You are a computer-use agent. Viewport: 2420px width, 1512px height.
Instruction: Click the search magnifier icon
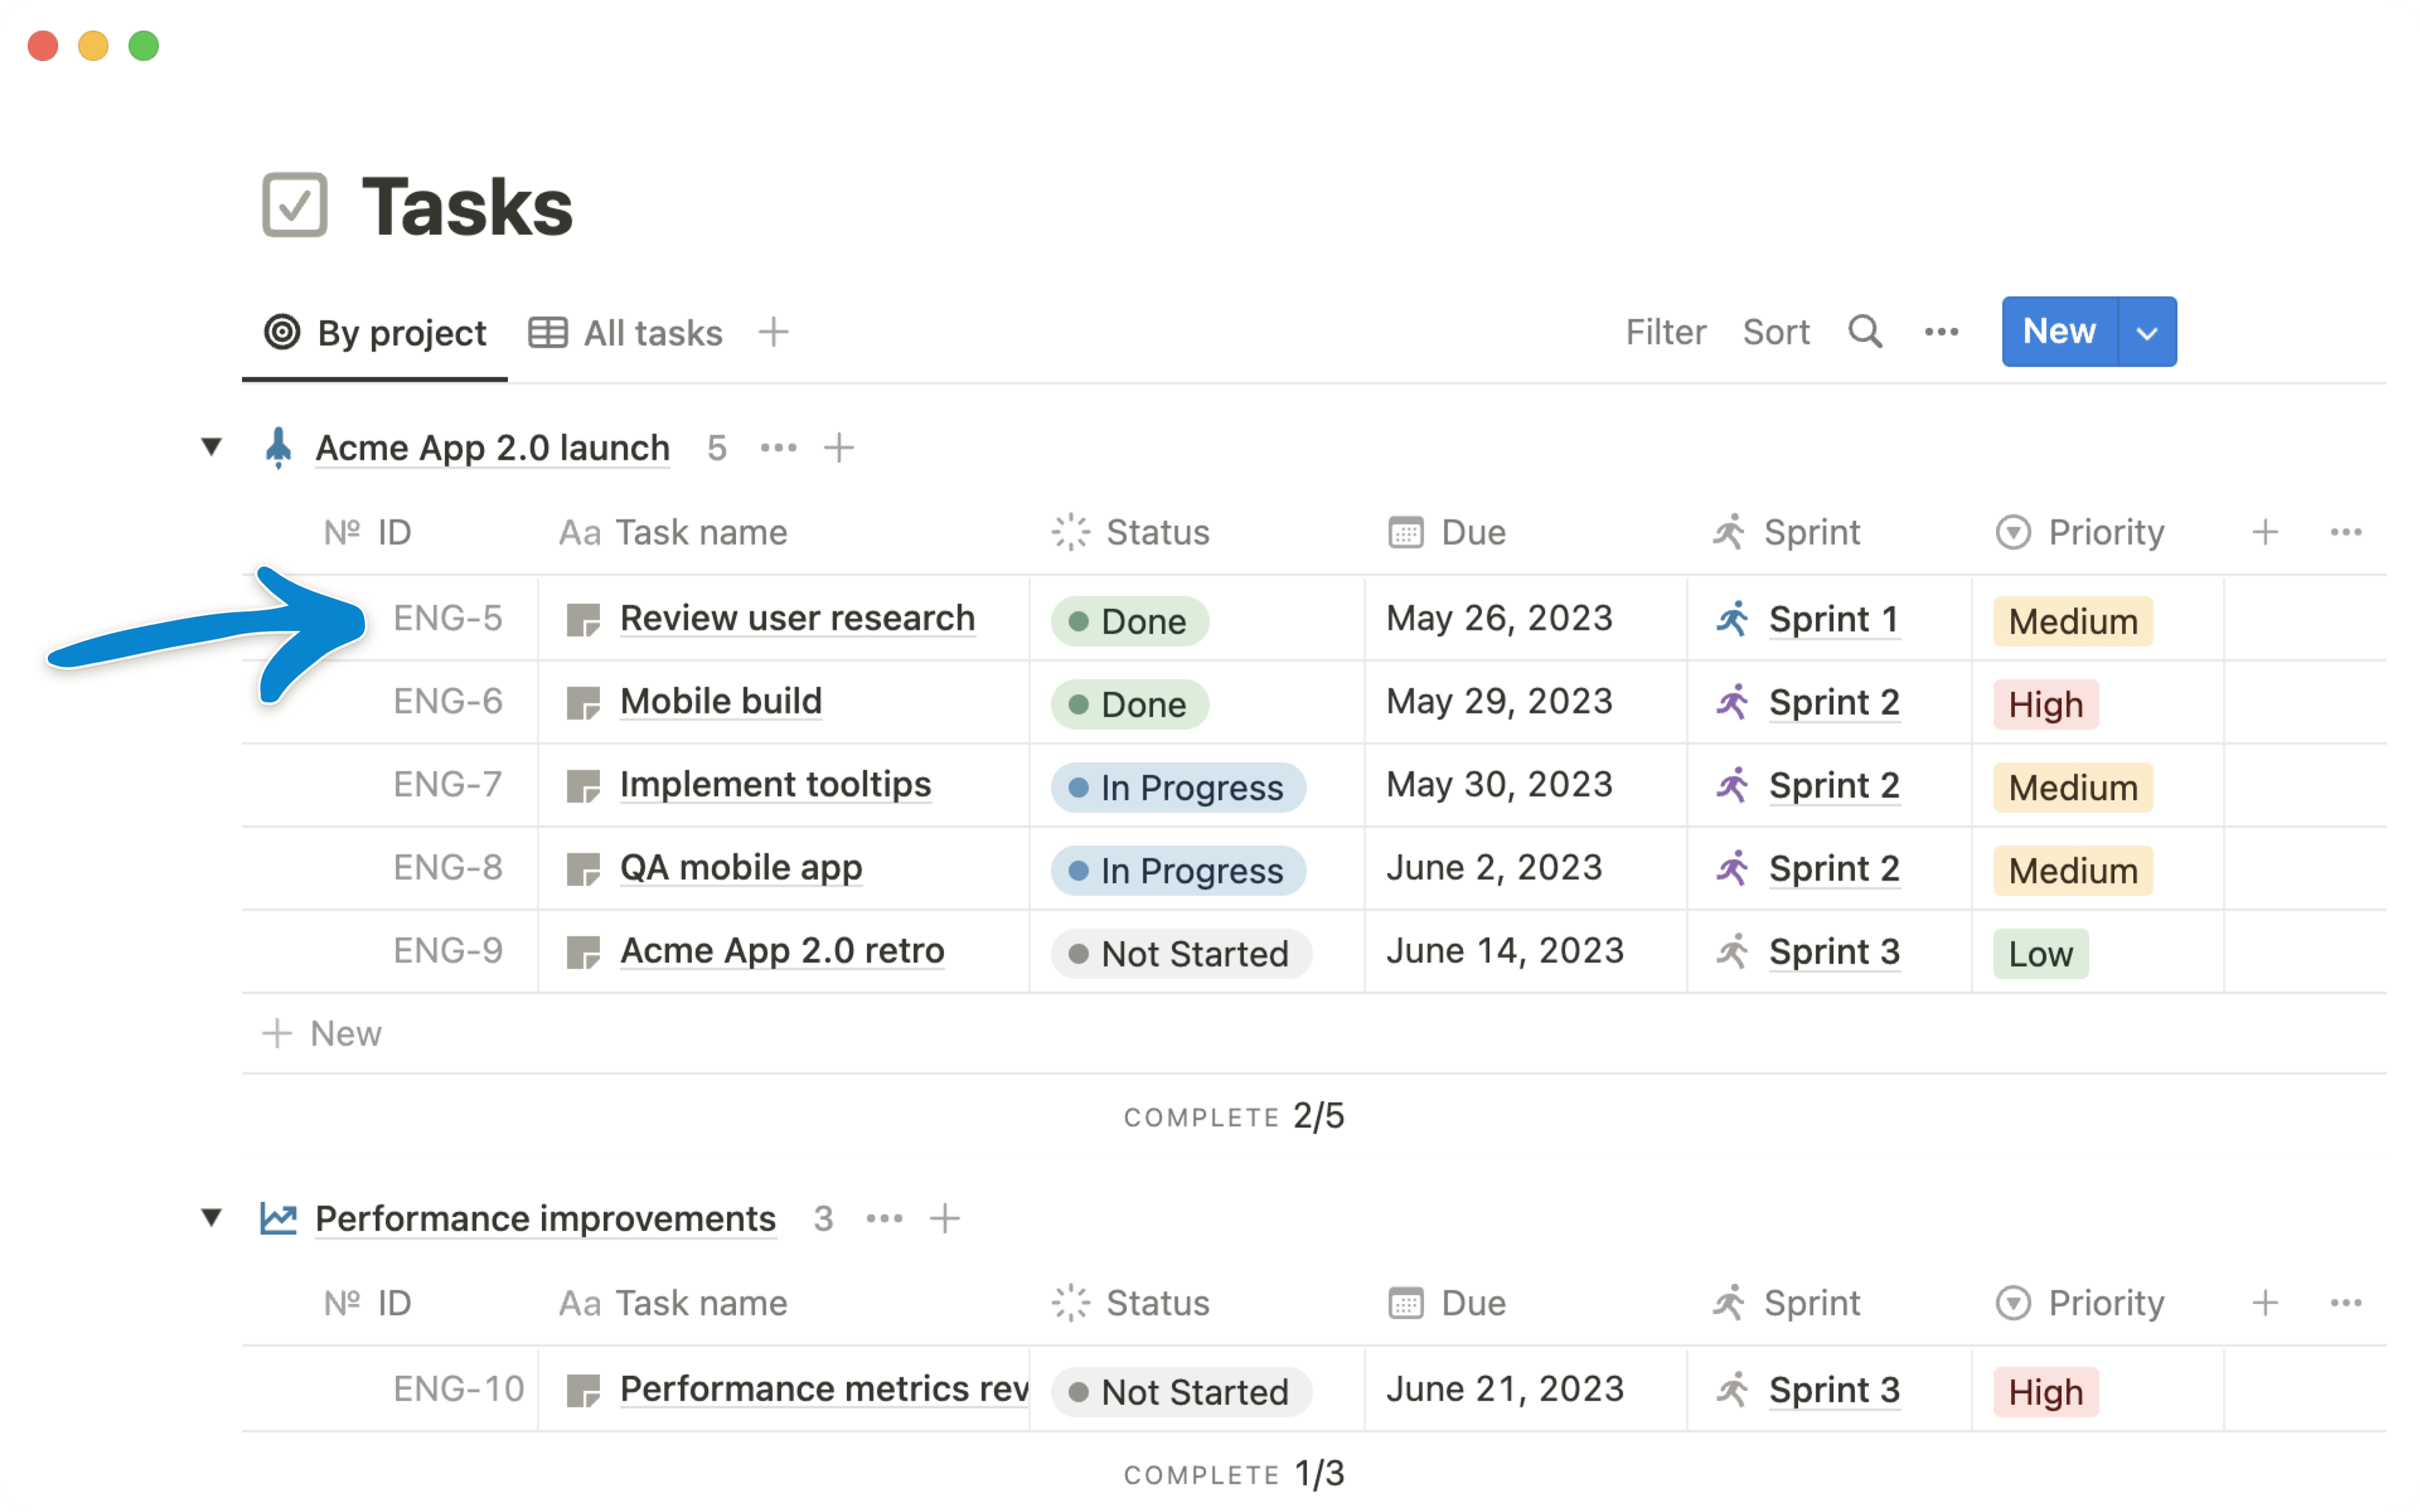(1864, 332)
